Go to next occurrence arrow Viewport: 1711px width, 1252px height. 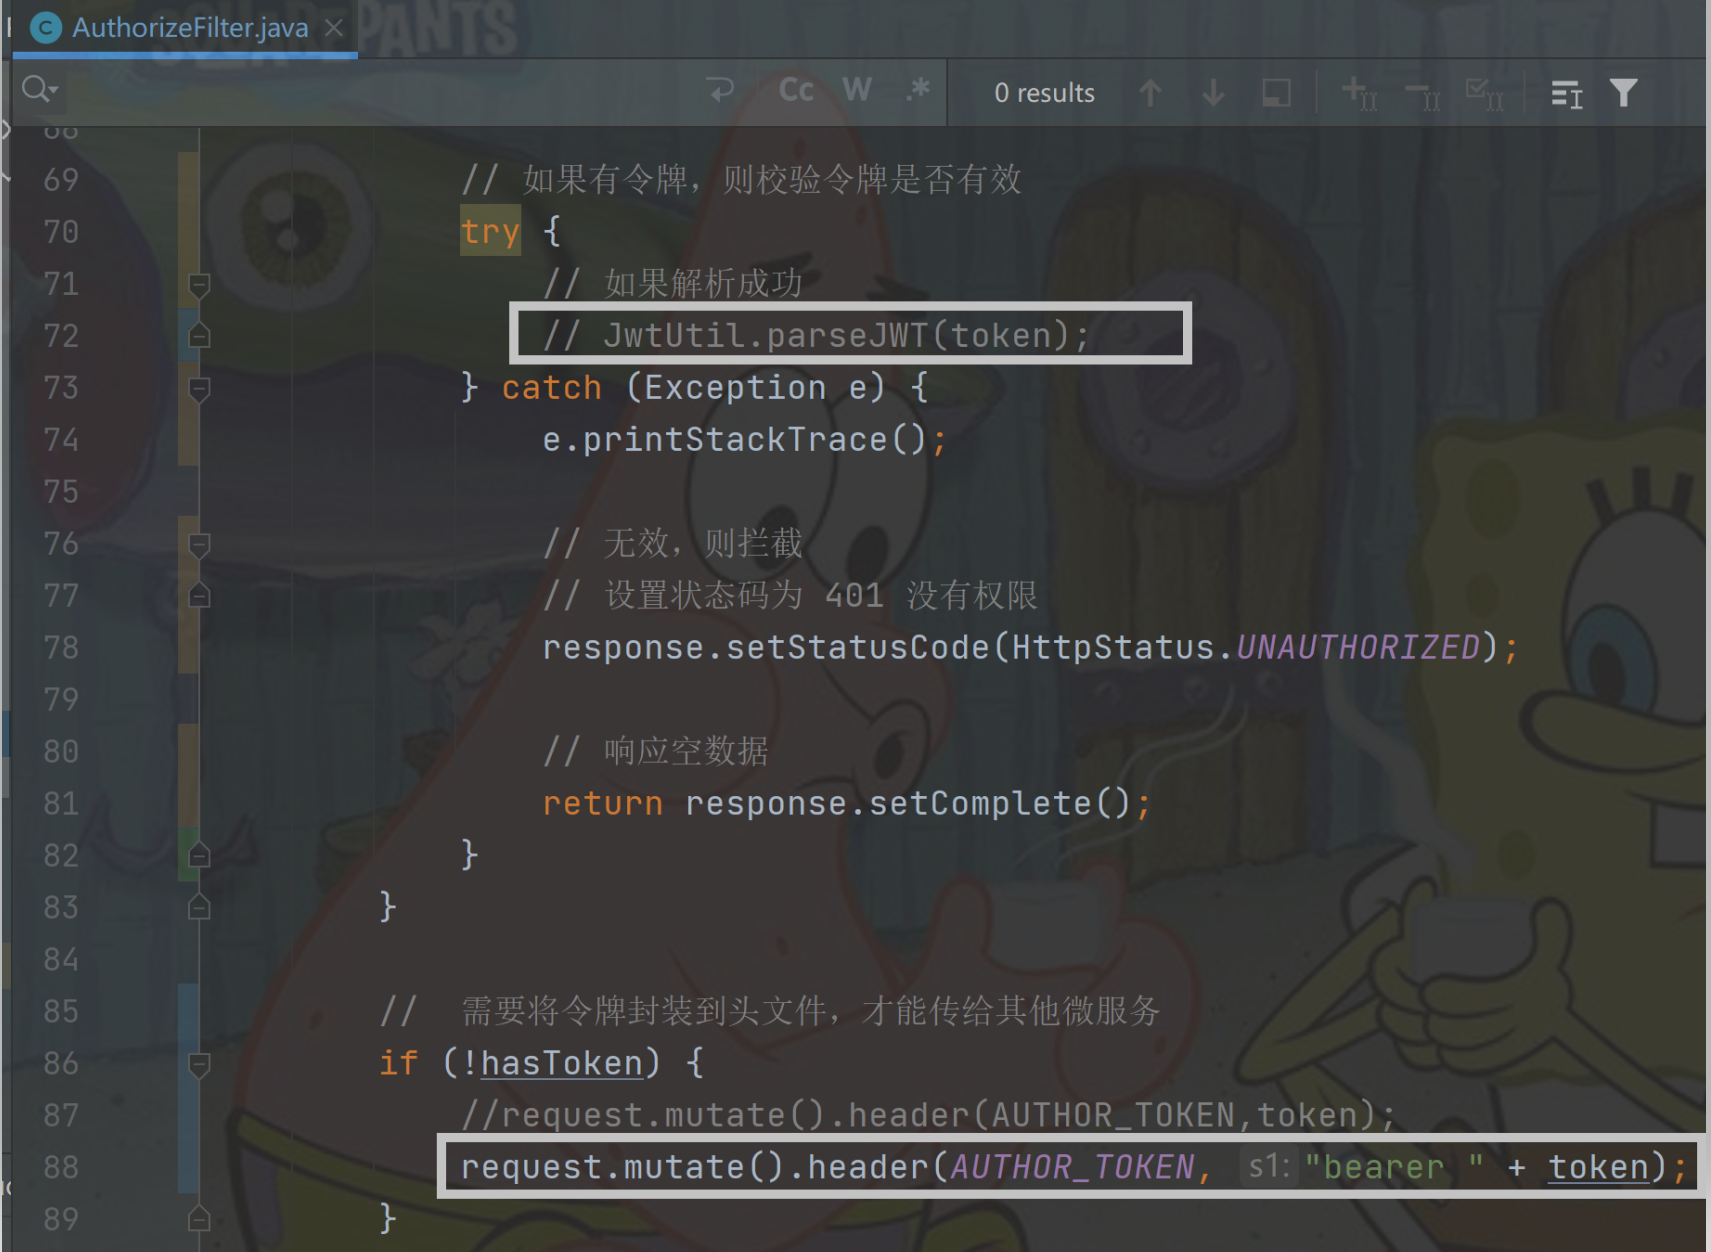pos(1213,93)
